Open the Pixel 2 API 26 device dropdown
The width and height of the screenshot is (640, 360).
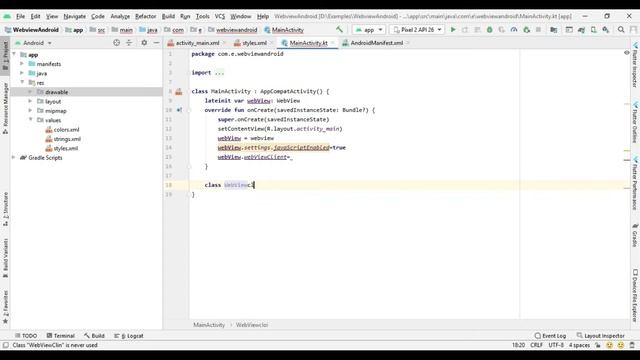pyautogui.click(x=417, y=30)
